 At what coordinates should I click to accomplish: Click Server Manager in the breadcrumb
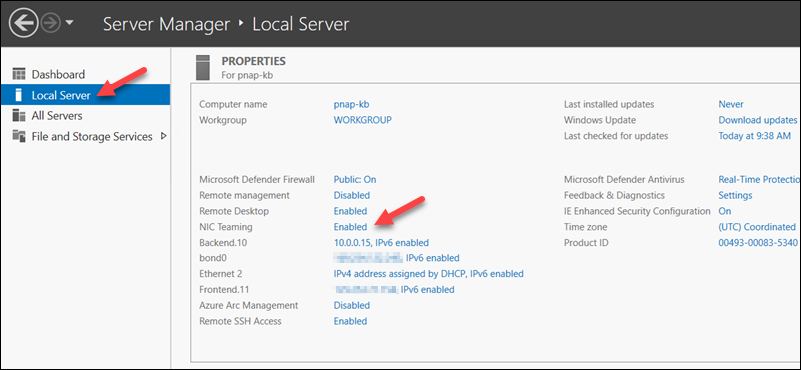[167, 24]
